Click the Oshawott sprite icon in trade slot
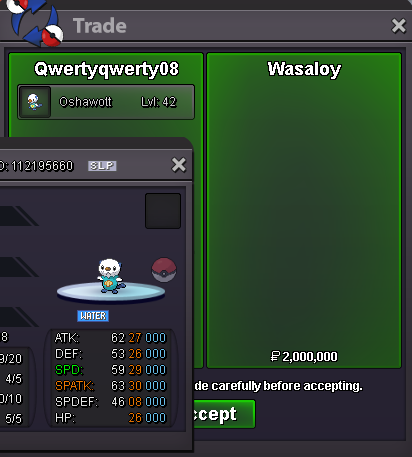 click(35, 102)
